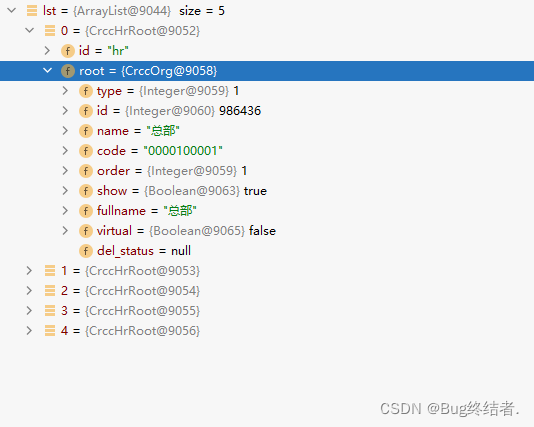Click the field icon of type

pyautogui.click(x=86, y=91)
